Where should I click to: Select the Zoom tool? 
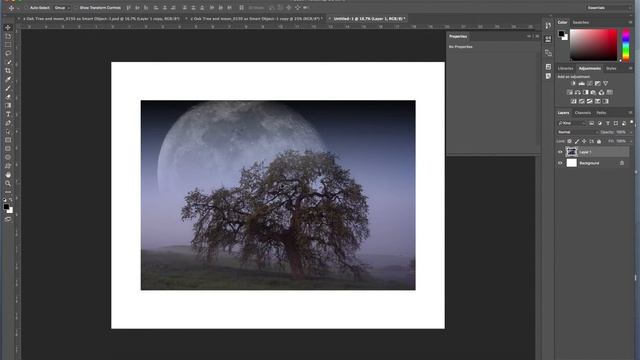coord(8,183)
